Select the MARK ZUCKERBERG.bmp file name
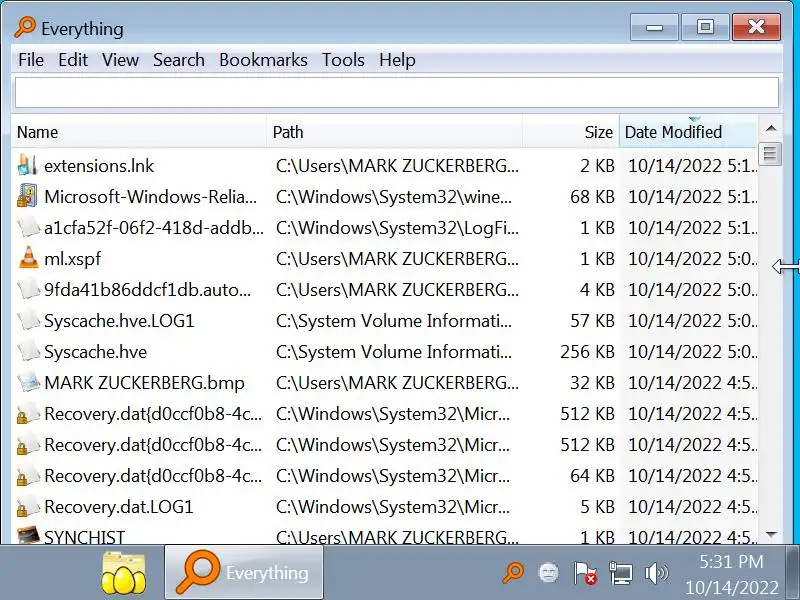The image size is (800, 600). 144,383
